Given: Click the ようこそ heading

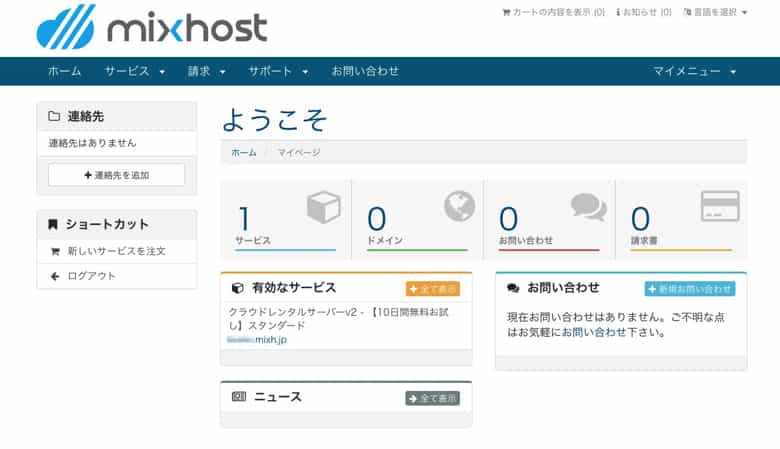Looking at the screenshot, I should click(274, 120).
